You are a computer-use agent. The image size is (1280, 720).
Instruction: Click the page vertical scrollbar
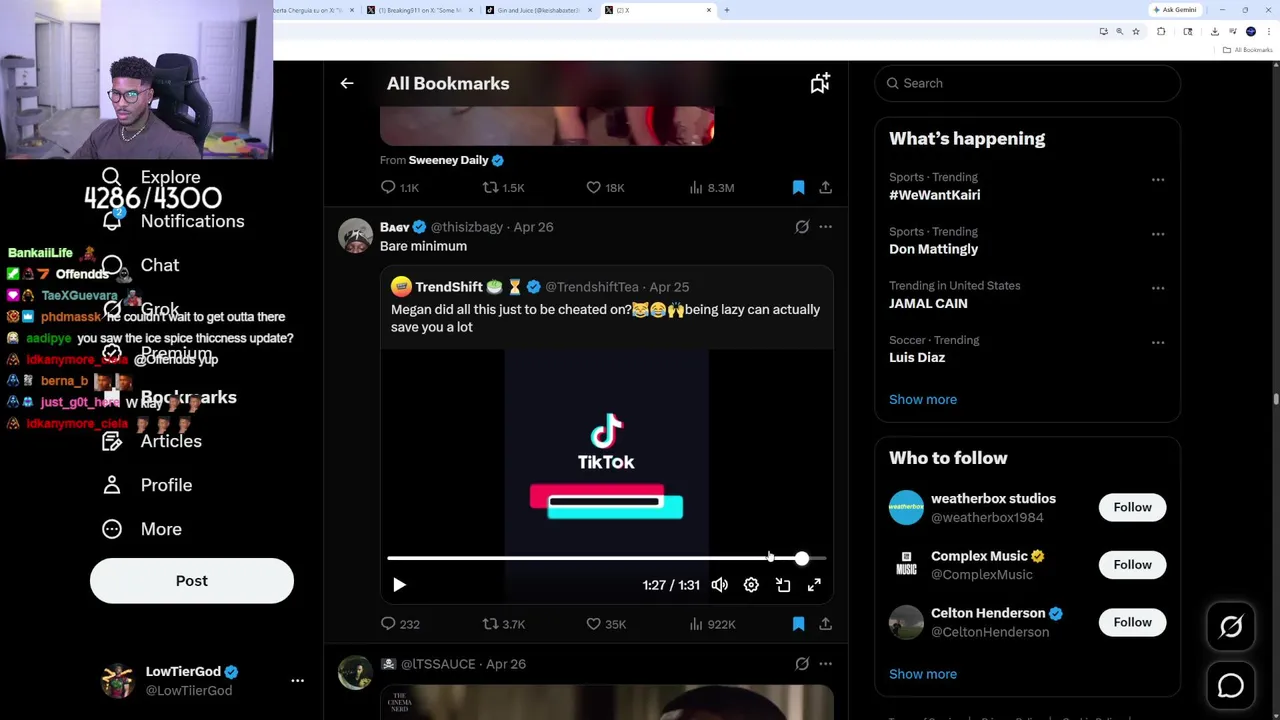click(1275, 400)
